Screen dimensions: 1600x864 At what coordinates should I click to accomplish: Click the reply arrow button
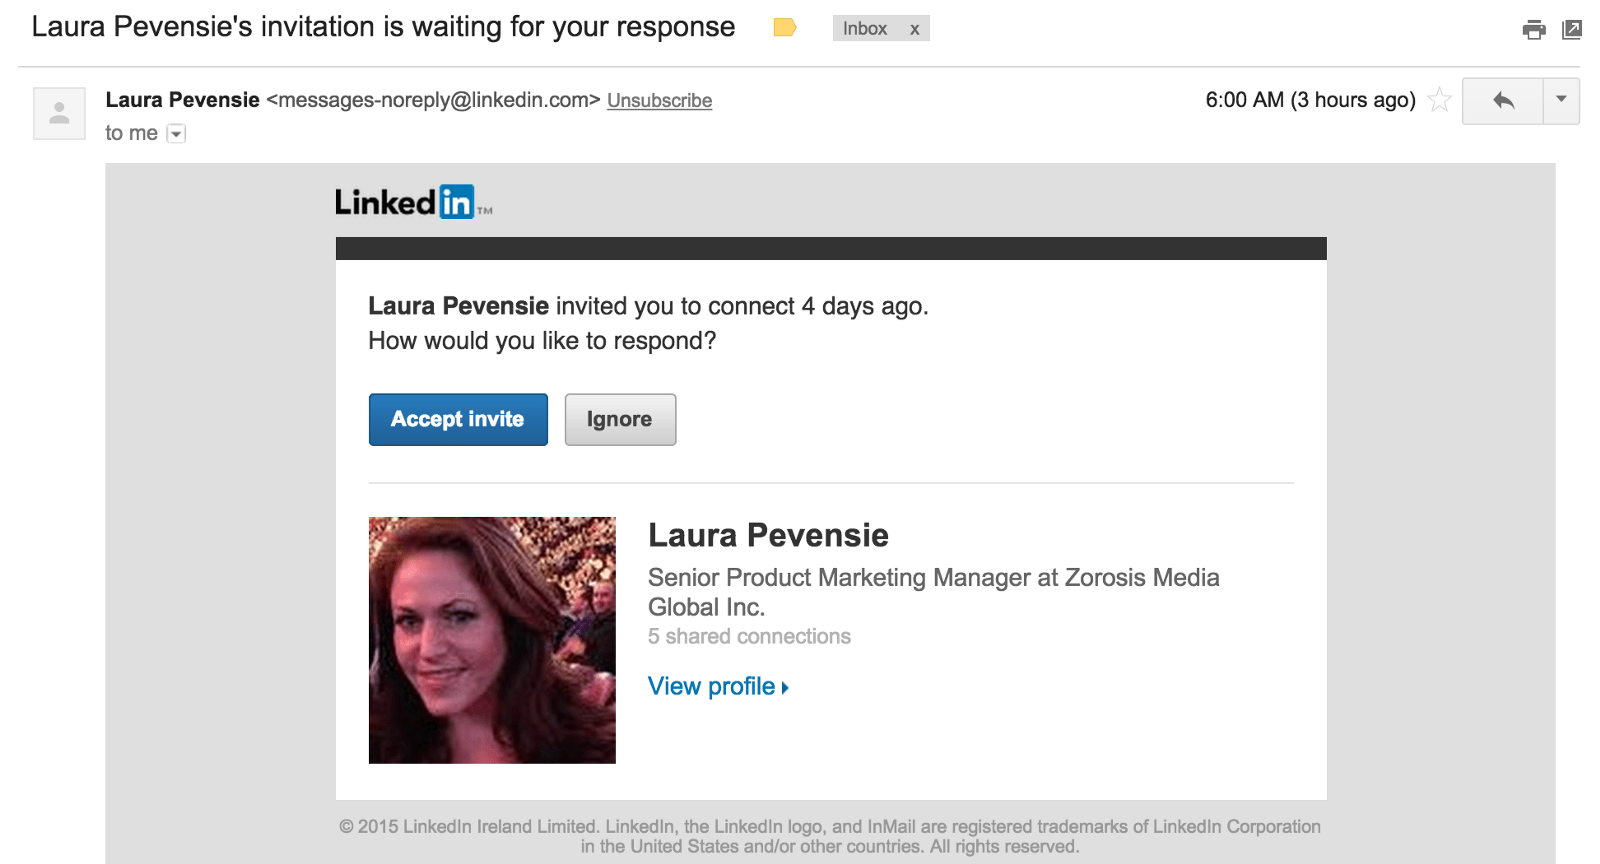(x=1502, y=101)
